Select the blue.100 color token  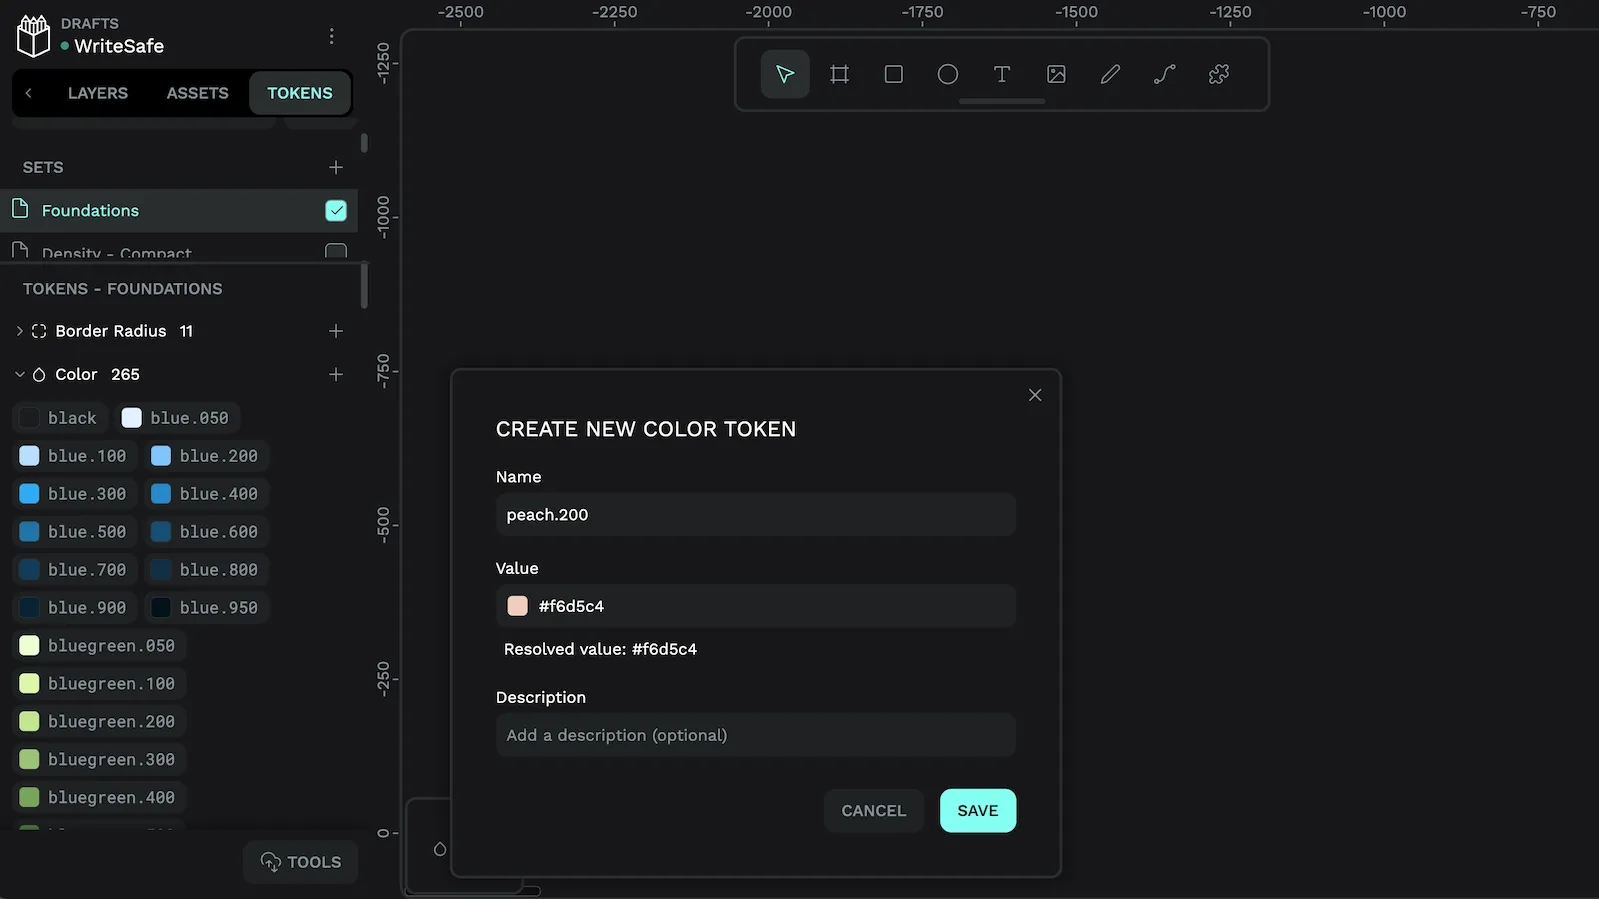point(74,456)
